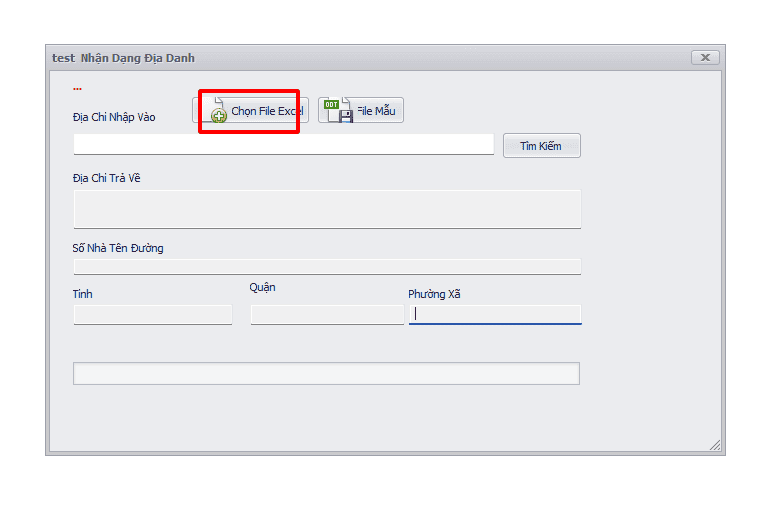Viewport: 780px width, 528px height.
Task: Focus the Phường Xã text field
Action: point(495,314)
